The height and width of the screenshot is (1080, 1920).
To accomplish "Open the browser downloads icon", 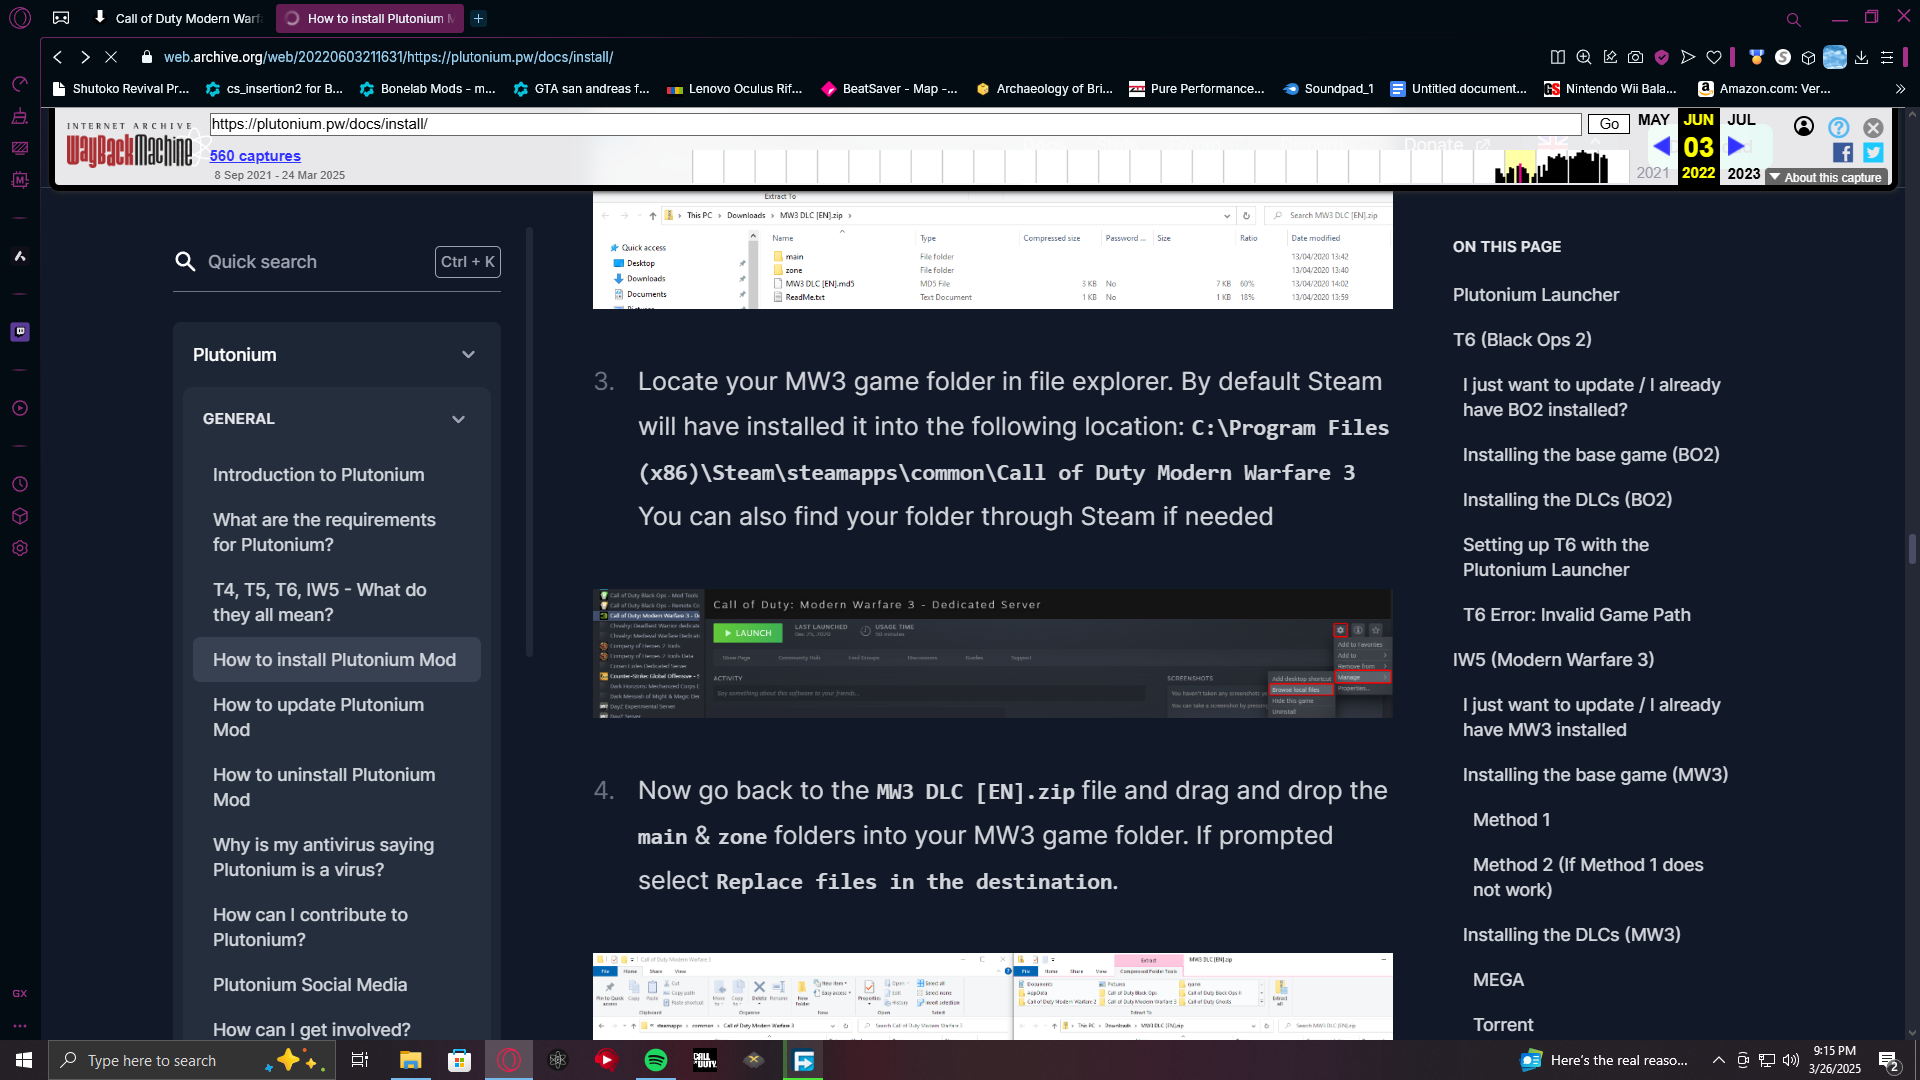I will 1861,57.
